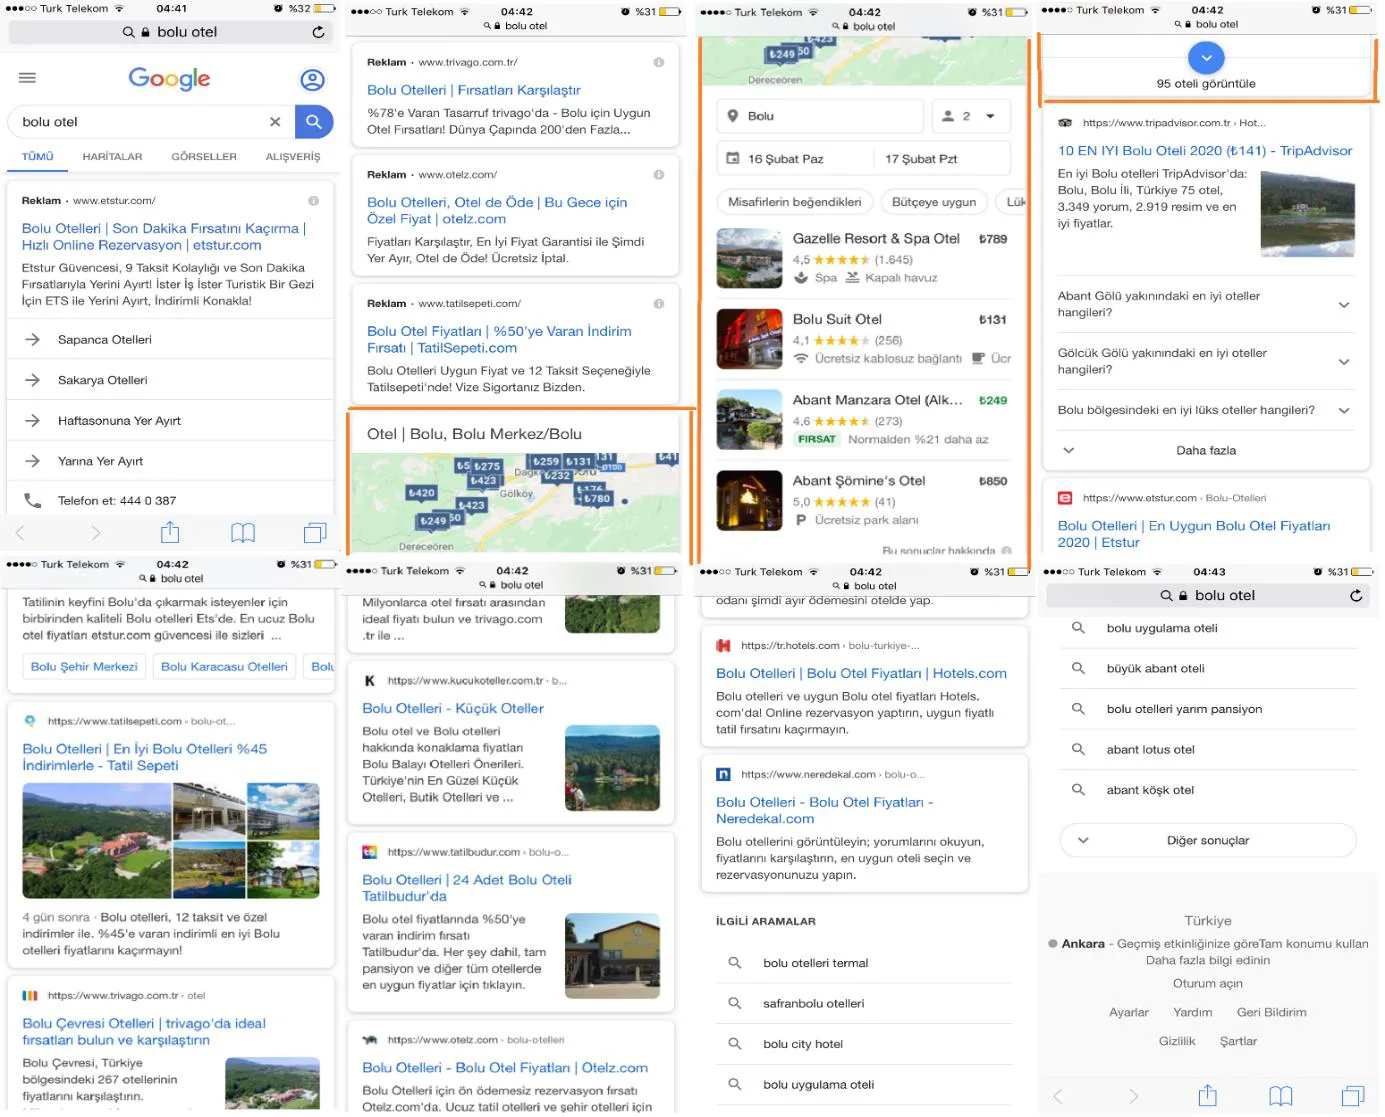Tap the Yarına Yer Ayırt row

(x=170, y=461)
